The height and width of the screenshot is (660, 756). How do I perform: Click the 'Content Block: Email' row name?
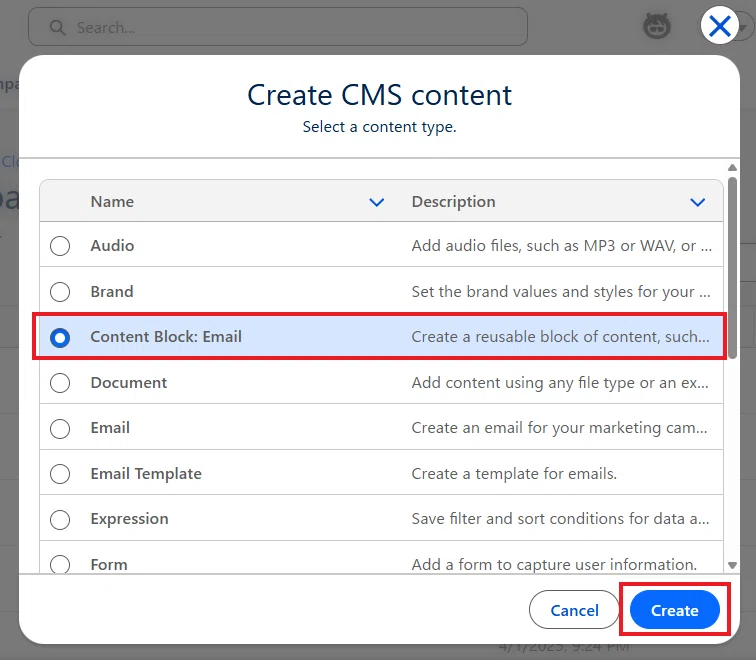point(166,337)
